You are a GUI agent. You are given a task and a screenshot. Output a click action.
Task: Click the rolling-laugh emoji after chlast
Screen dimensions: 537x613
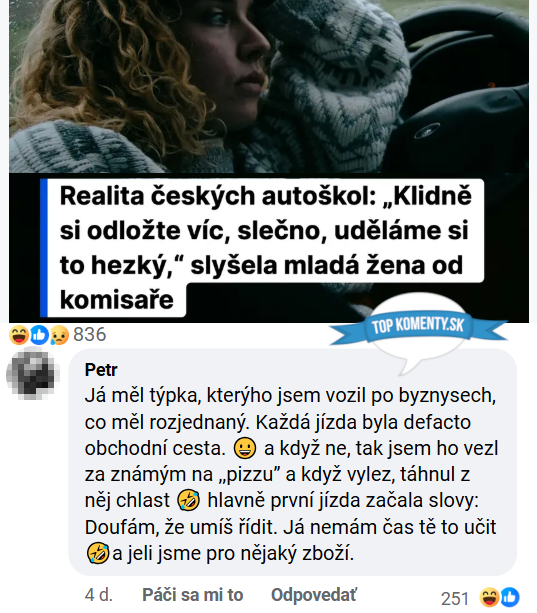coord(189,501)
